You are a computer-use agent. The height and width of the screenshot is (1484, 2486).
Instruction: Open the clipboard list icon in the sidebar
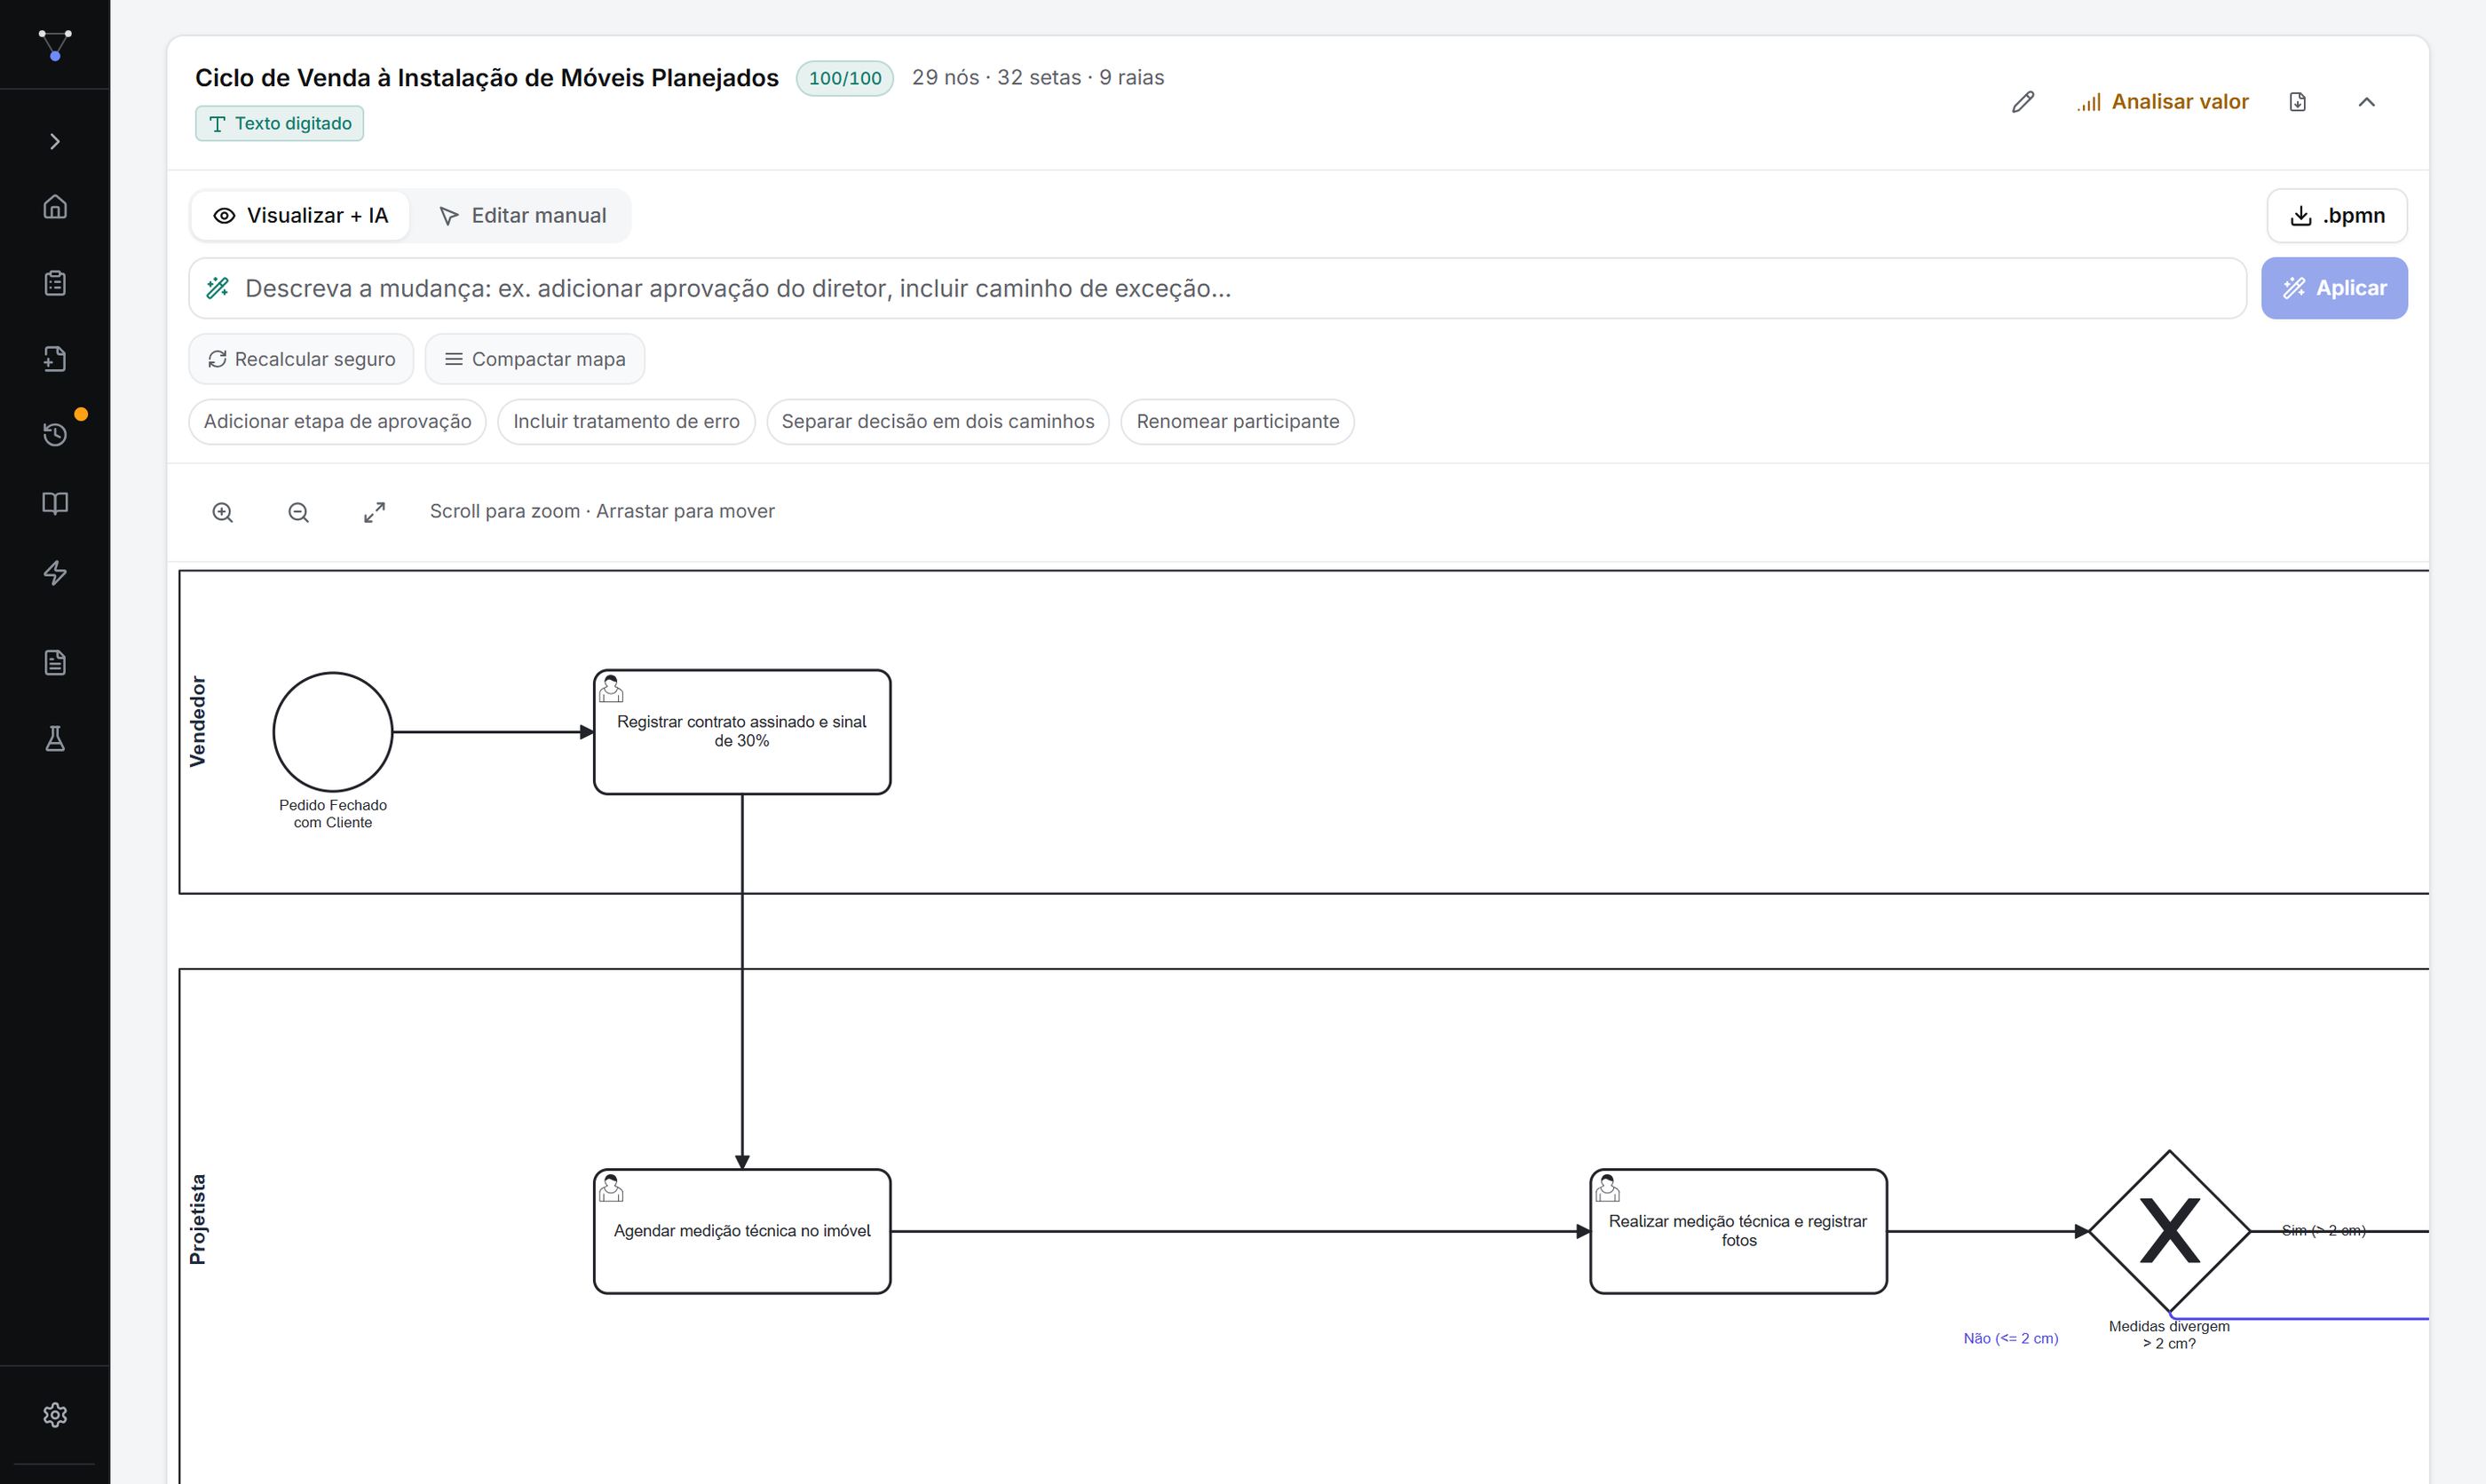55,283
